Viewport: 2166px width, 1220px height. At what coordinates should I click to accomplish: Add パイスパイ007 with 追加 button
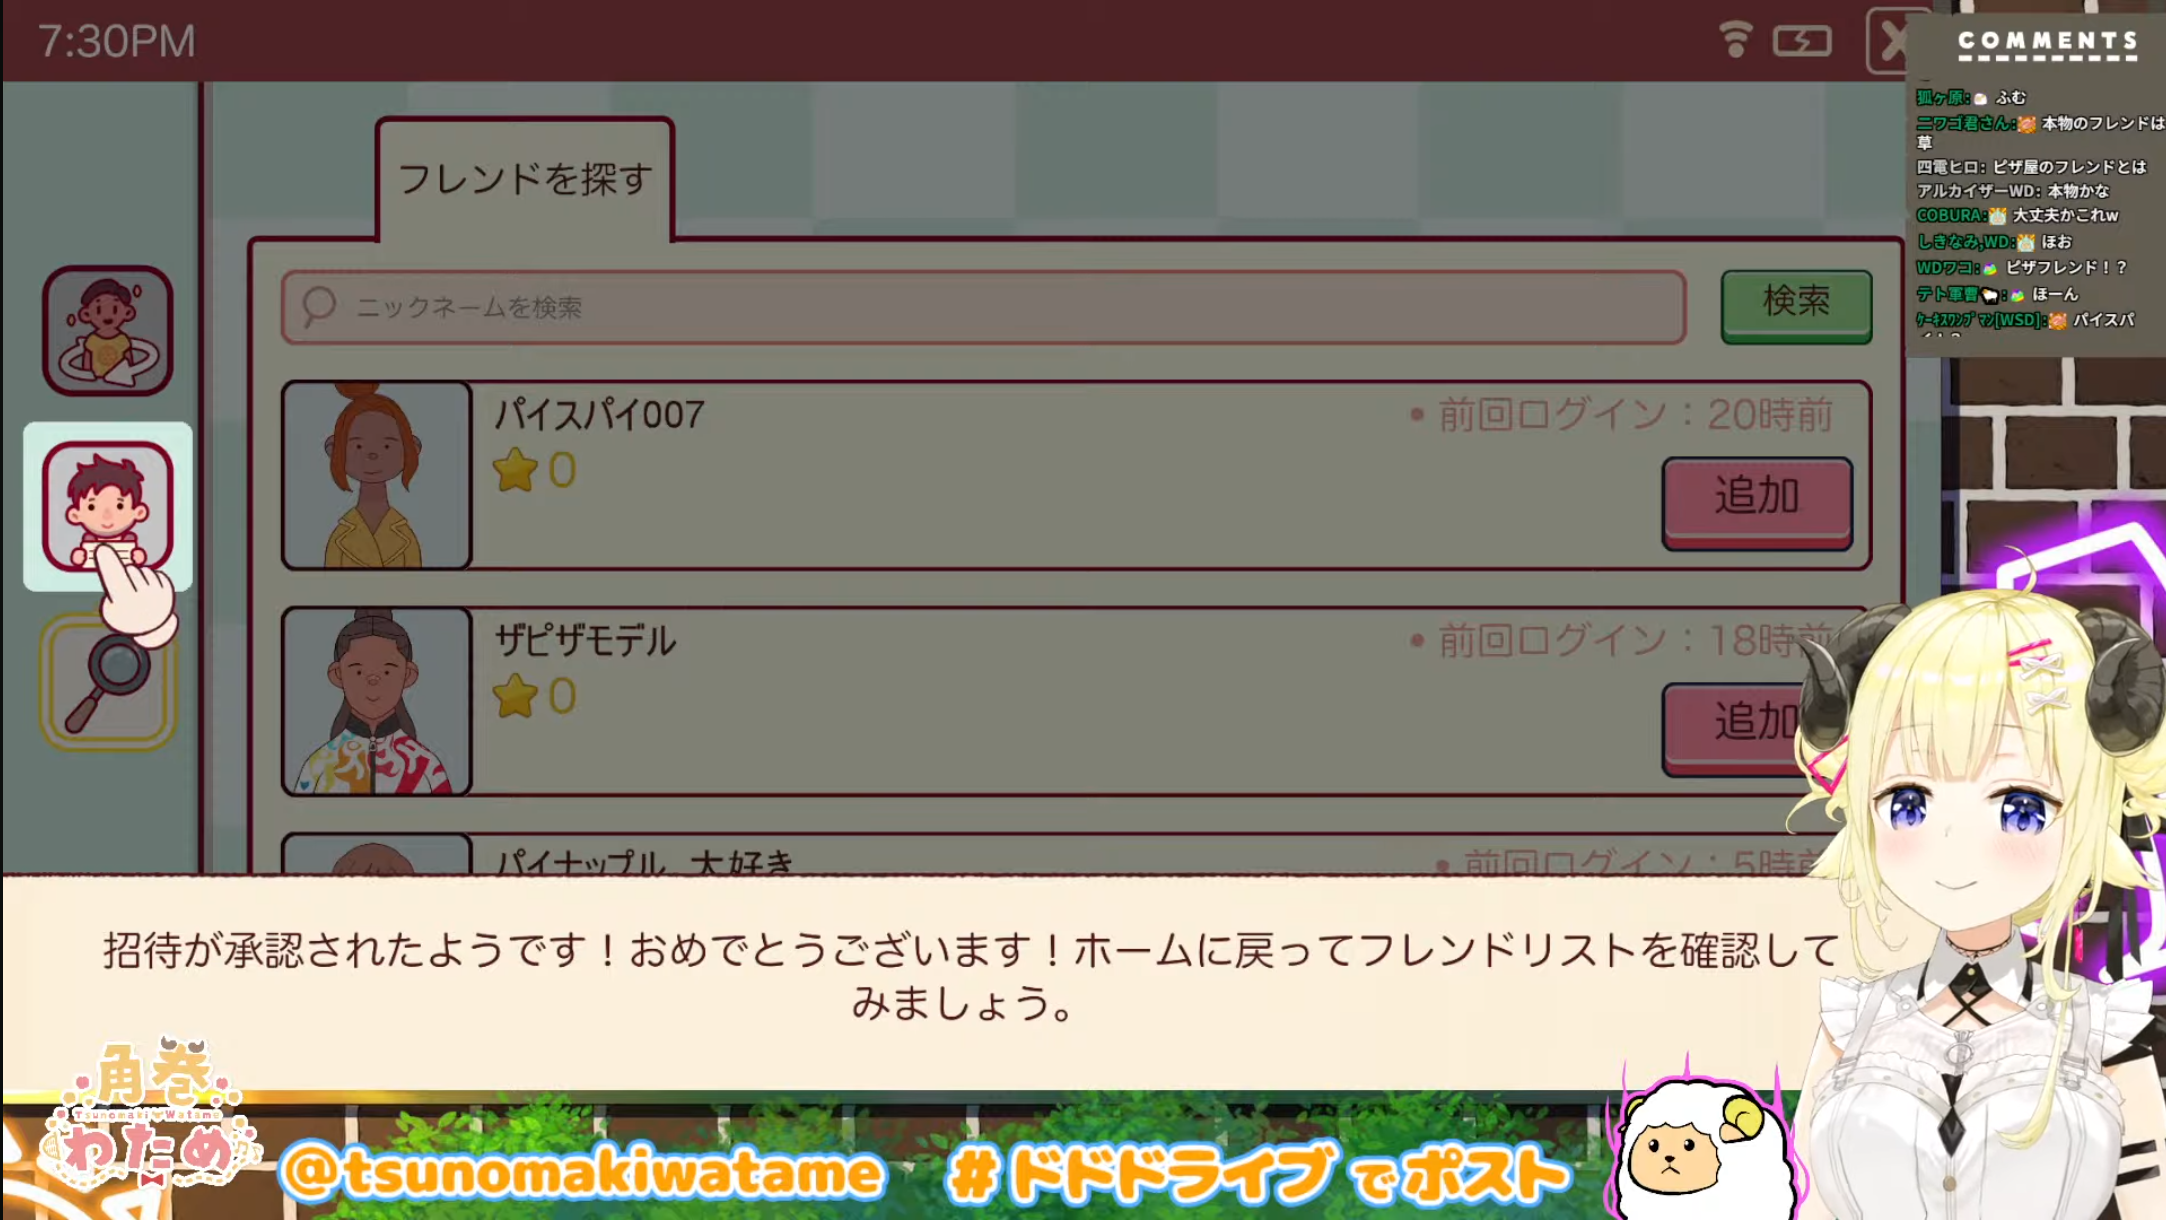(x=1757, y=501)
